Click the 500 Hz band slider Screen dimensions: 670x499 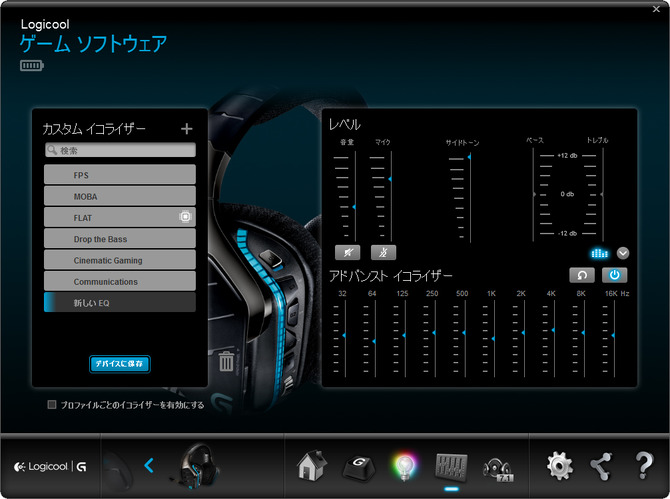(x=464, y=332)
